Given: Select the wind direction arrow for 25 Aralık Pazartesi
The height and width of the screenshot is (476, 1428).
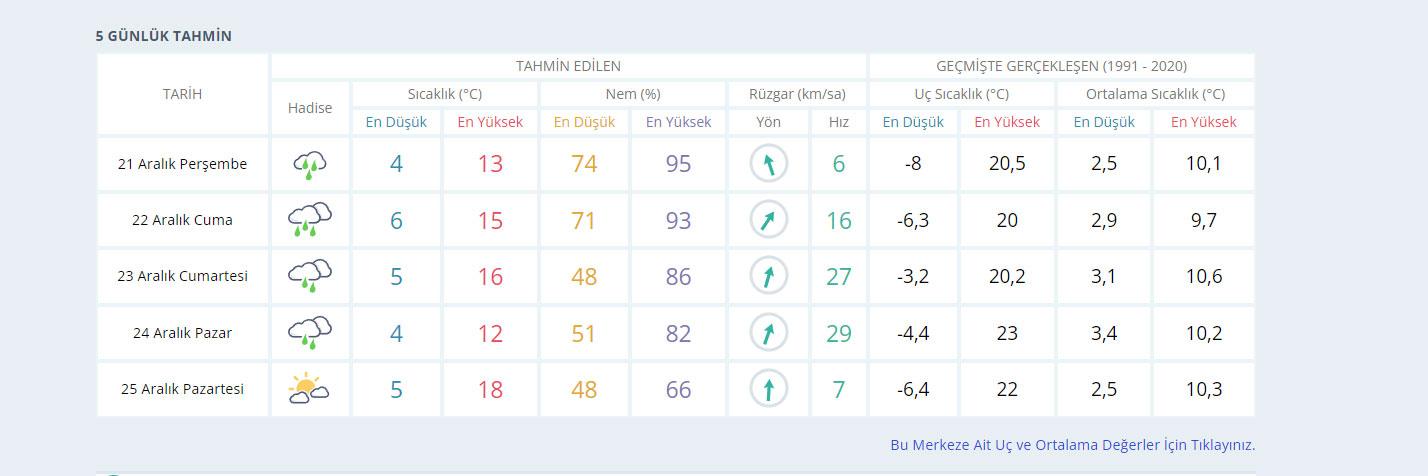Looking at the screenshot, I should coord(768,389).
